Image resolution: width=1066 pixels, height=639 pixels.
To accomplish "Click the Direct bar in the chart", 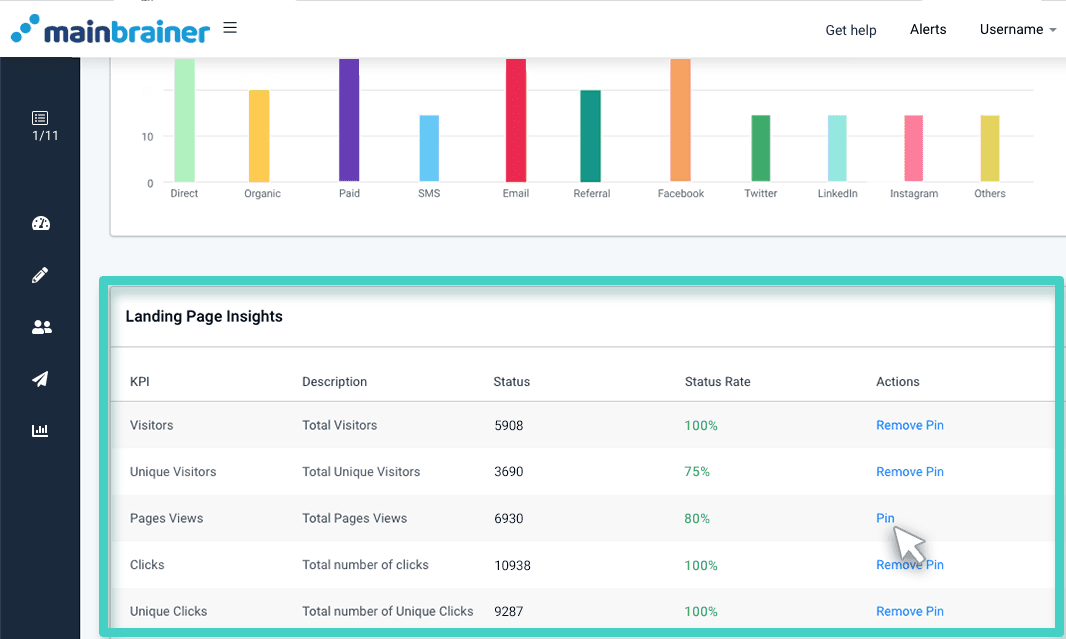I will pos(184,120).
